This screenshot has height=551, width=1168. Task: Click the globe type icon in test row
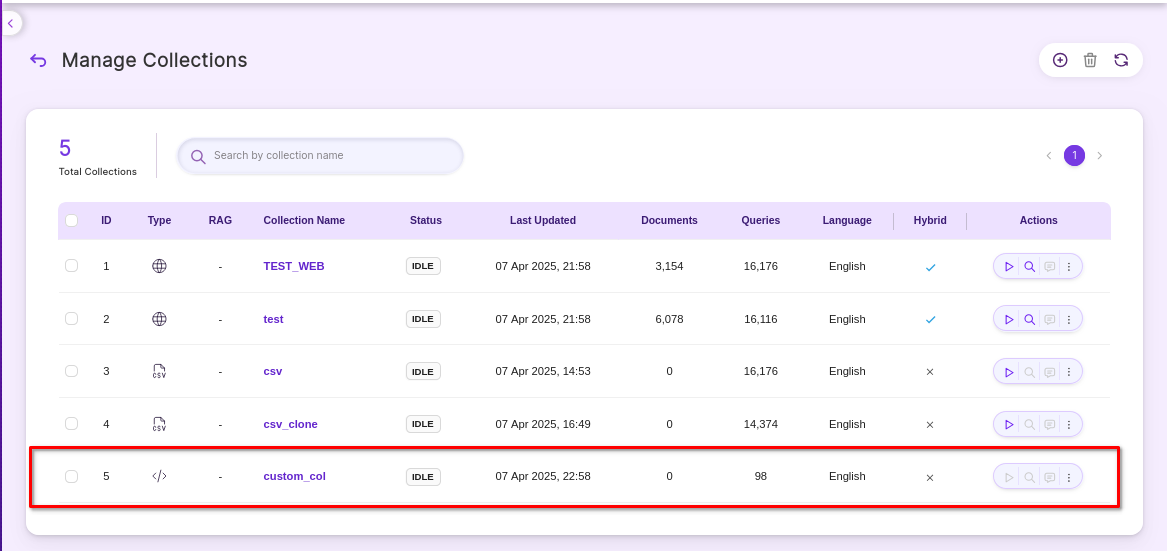[x=159, y=319]
